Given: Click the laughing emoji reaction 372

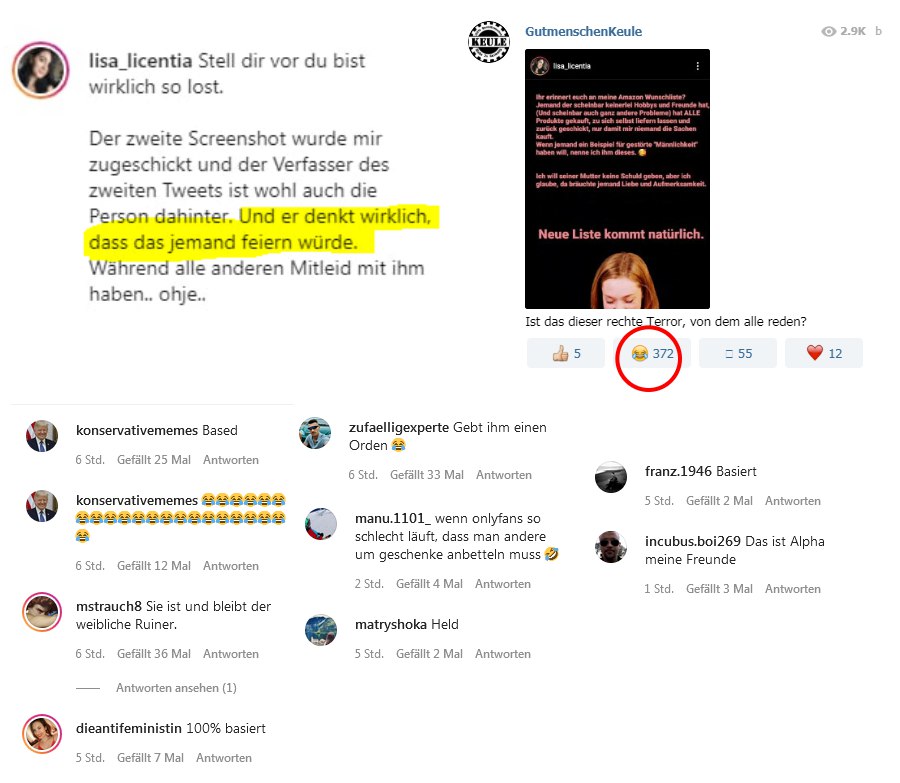Looking at the screenshot, I should 652,353.
